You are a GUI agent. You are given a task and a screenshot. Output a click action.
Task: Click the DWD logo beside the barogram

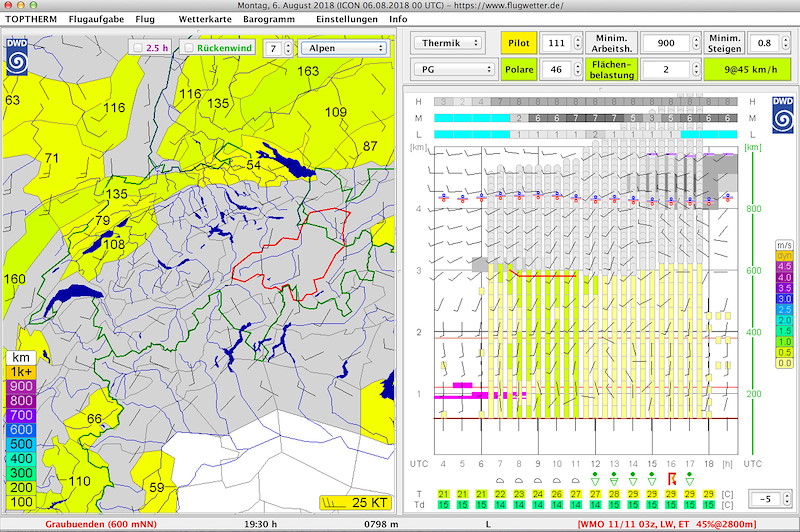pos(782,115)
